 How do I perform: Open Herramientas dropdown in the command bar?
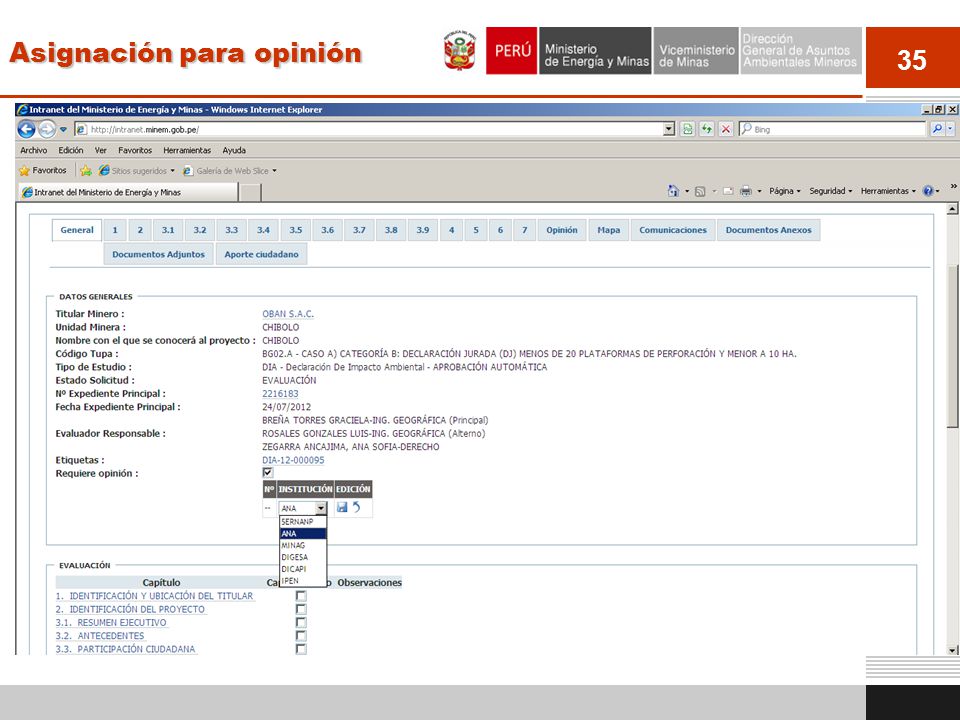pyautogui.click(x=888, y=191)
